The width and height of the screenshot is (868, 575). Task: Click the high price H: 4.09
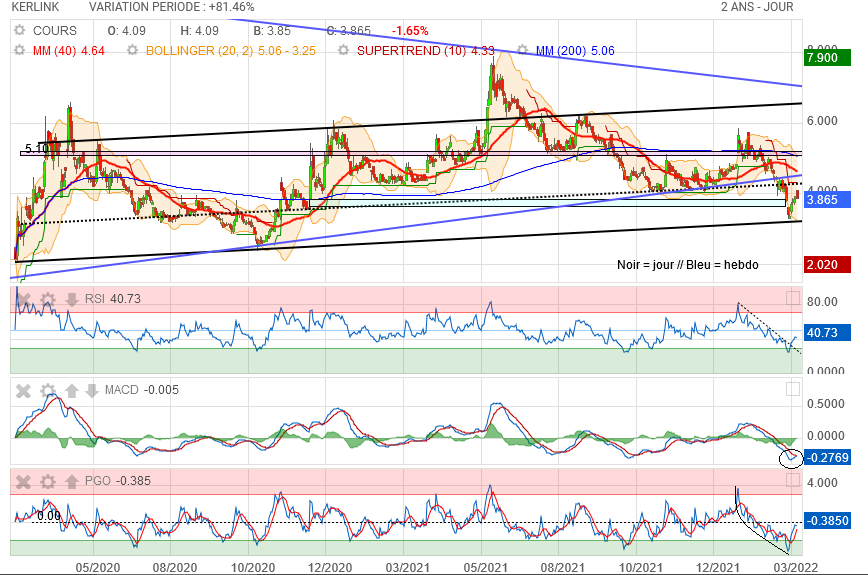pyautogui.click(x=199, y=30)
